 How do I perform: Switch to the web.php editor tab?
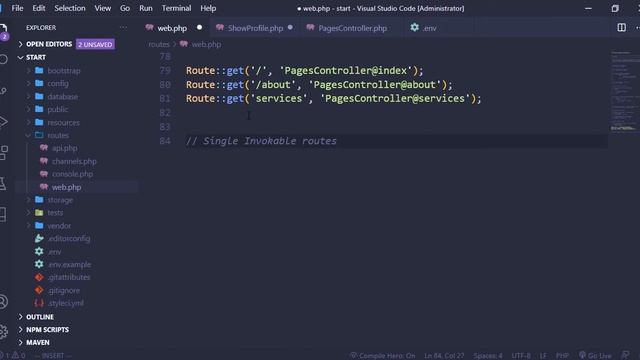point(174,28)
